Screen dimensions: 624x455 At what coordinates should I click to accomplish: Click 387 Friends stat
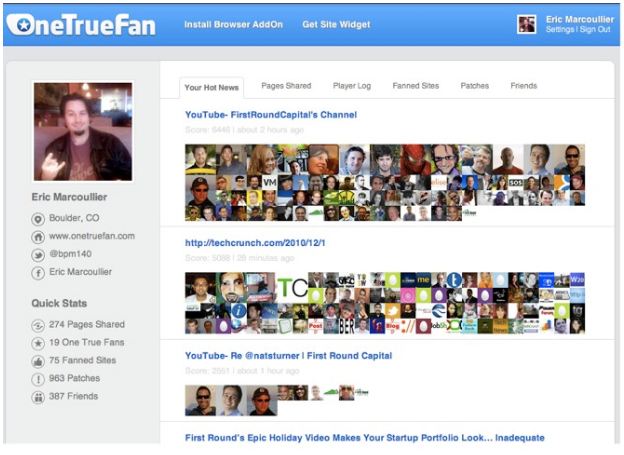pyautogui.click(x=73, y=396)
